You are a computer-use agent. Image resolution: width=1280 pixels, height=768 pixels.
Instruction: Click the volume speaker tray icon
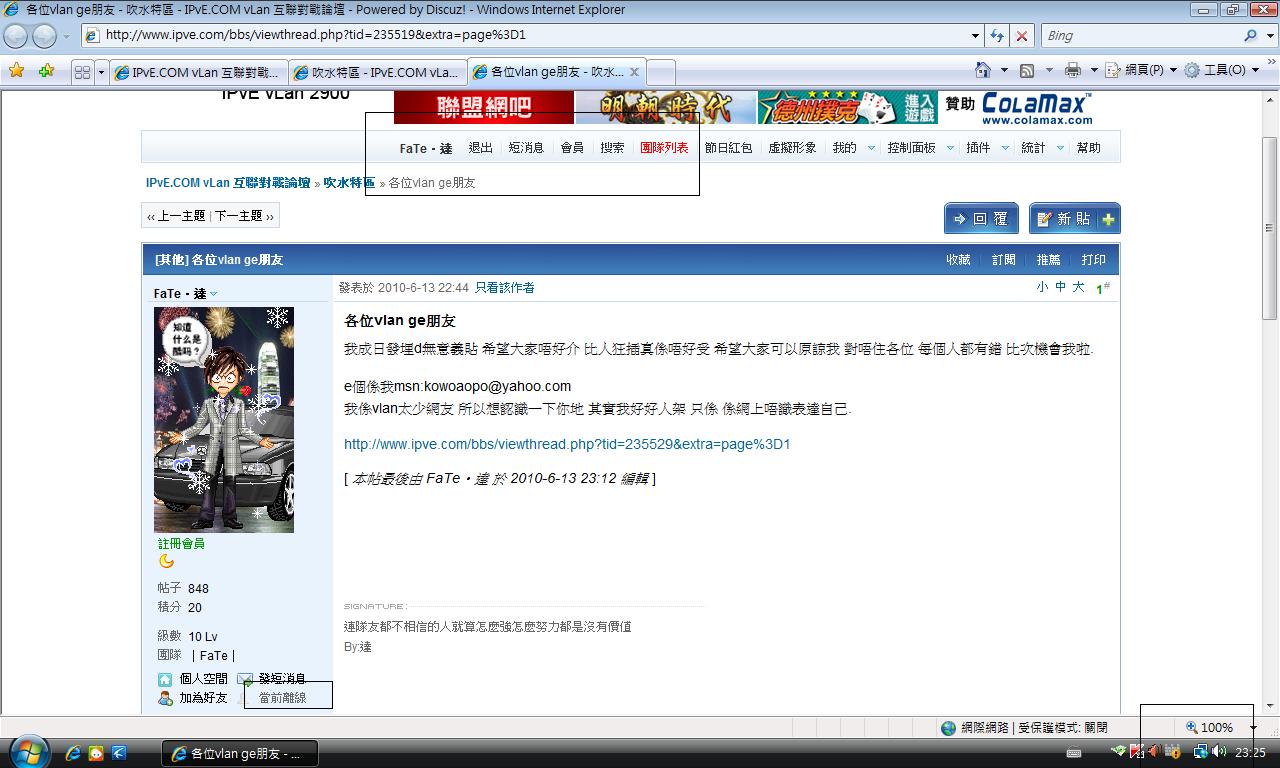(1218, 752)
